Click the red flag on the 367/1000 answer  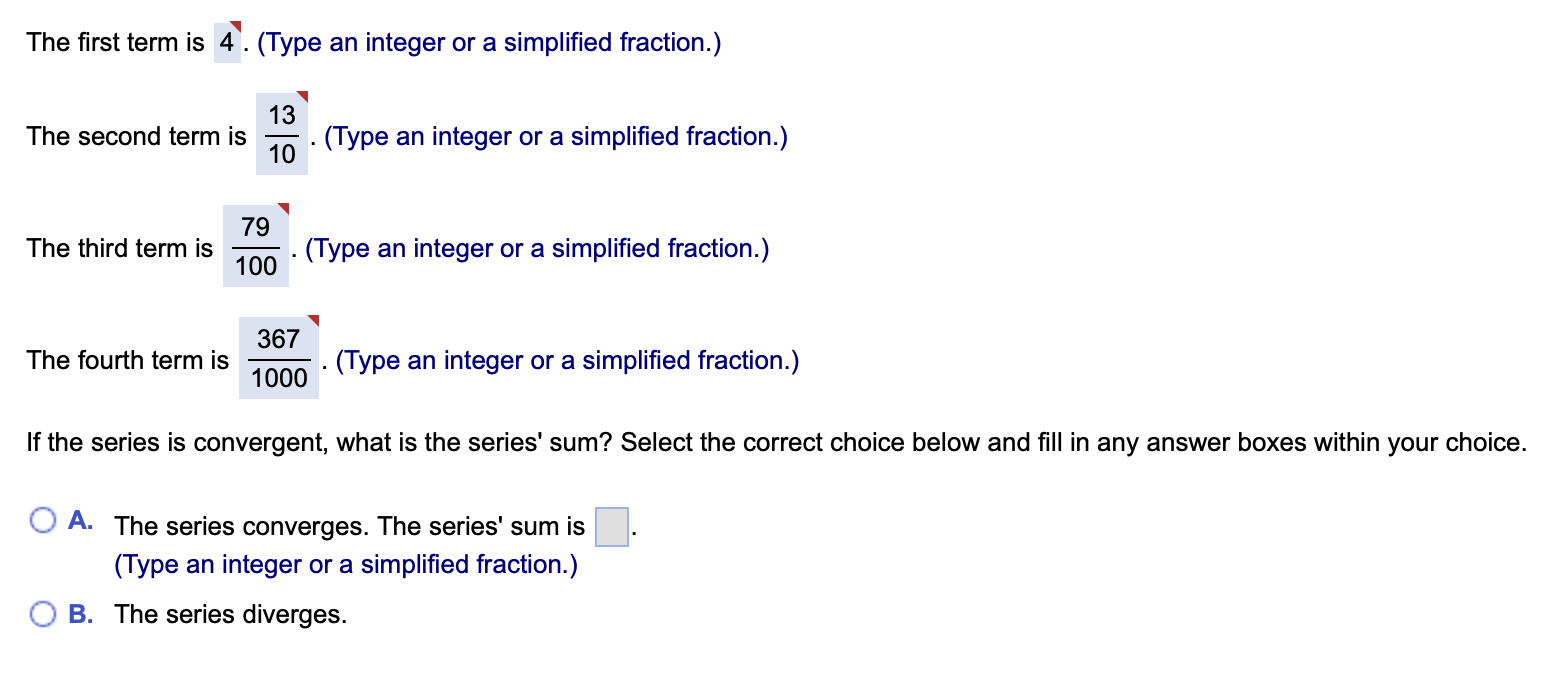pyautogui.click(x=313, y=321)
